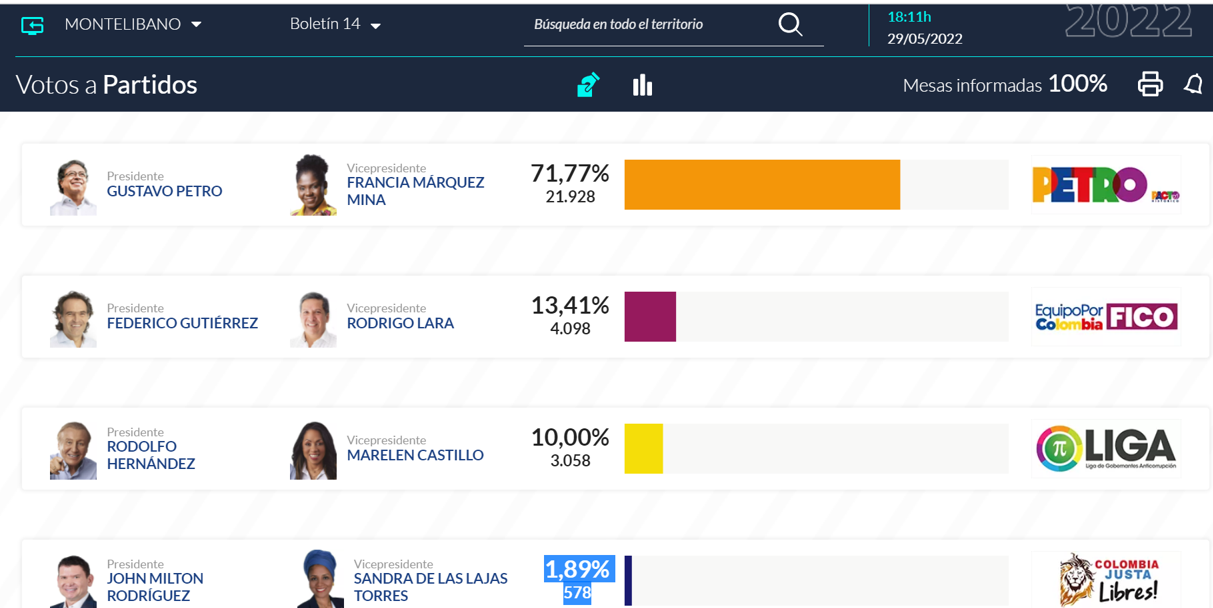This screenshot has height=608, width=1213.
Task: Click the LIGA party logo
Action: click(1106, 448)
